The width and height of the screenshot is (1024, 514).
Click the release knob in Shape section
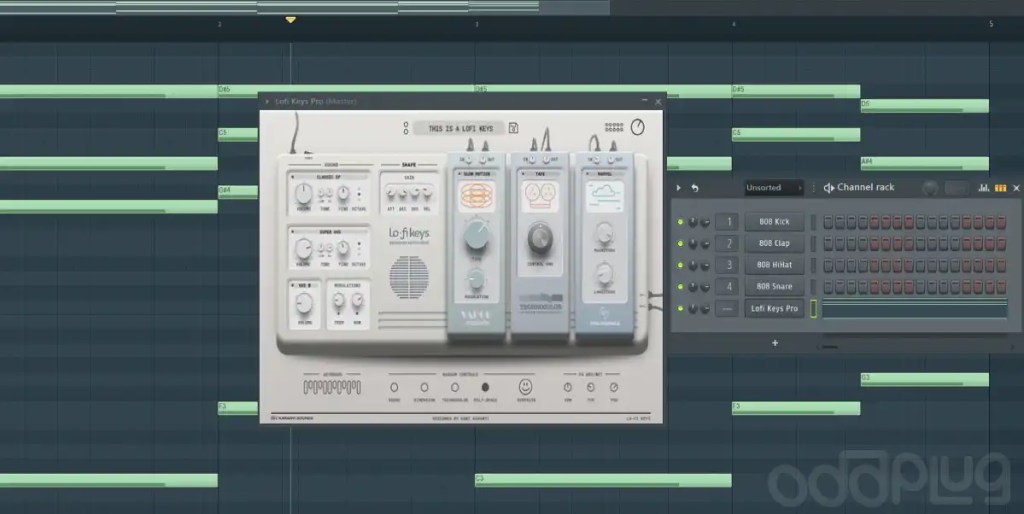[427, 194]
